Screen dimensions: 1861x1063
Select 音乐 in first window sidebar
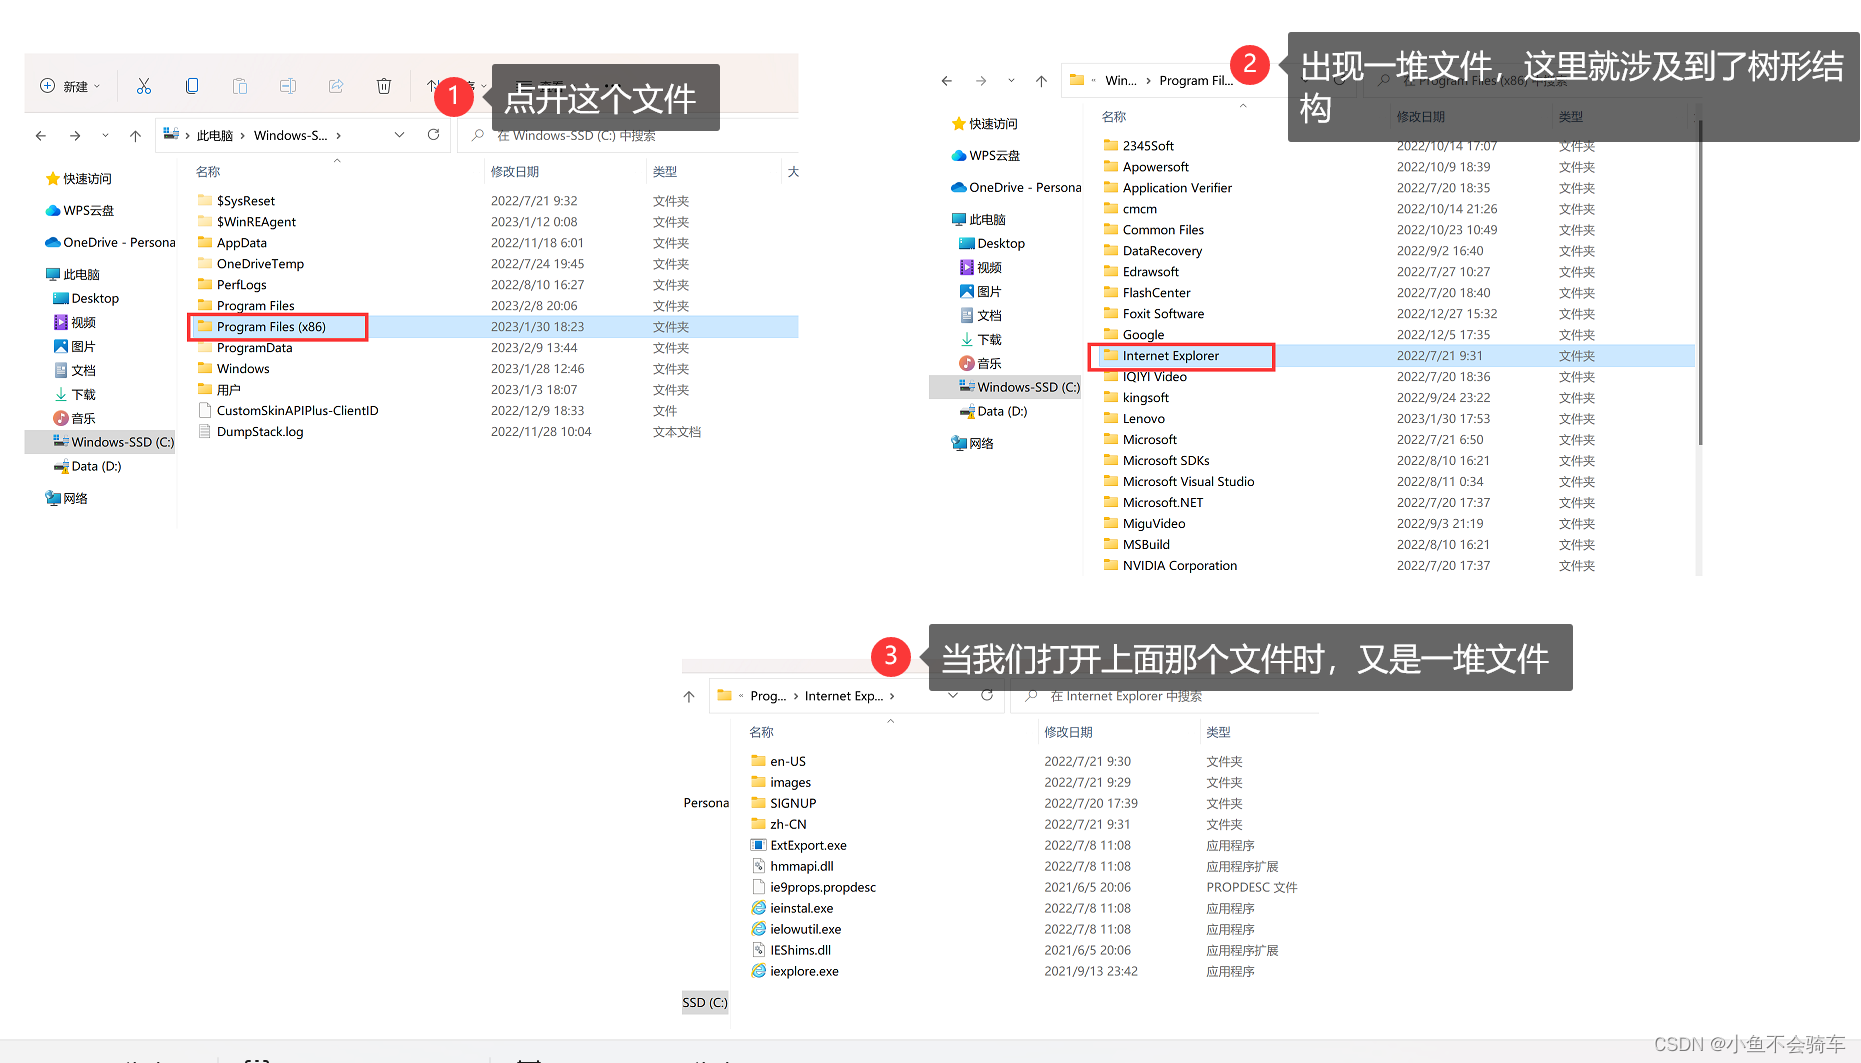75,419
